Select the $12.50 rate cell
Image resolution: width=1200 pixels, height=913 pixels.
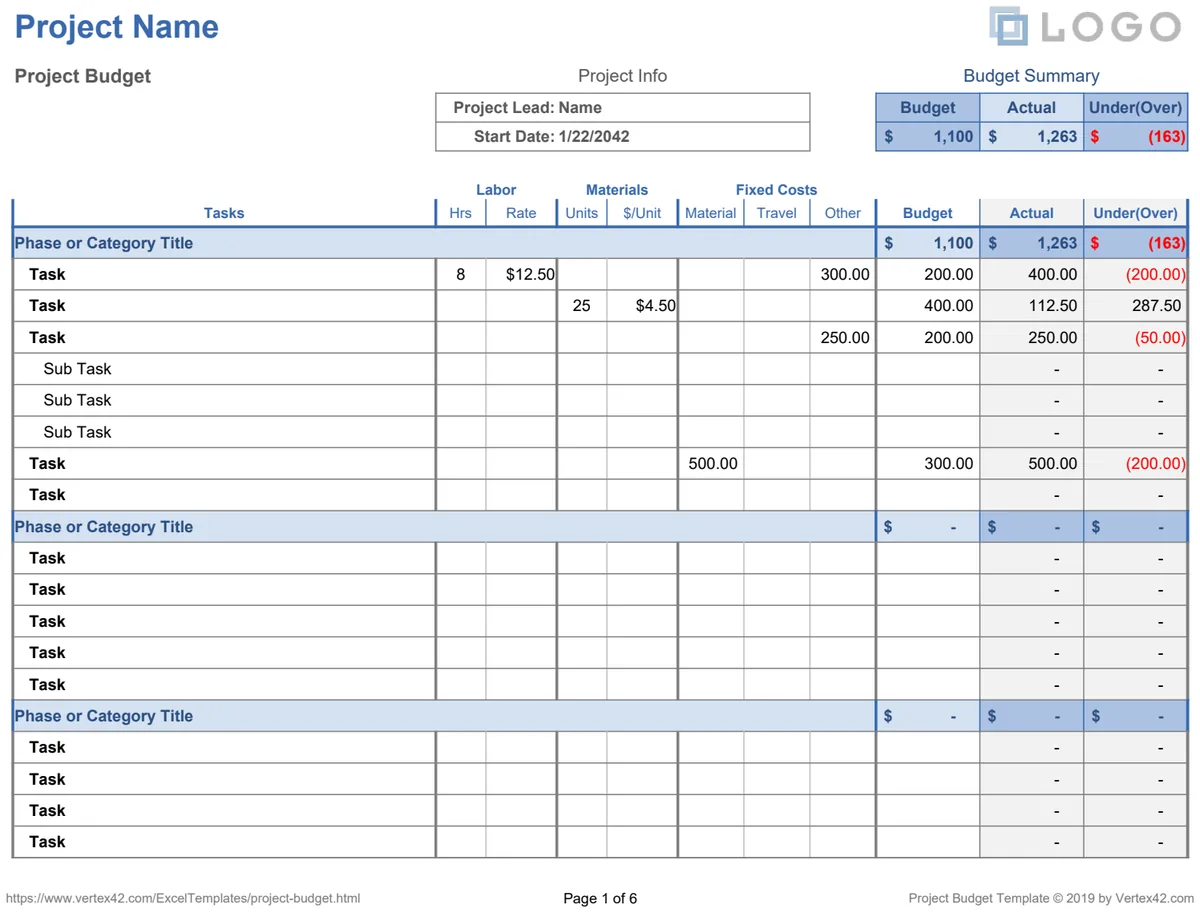click(x=522, y=274)
